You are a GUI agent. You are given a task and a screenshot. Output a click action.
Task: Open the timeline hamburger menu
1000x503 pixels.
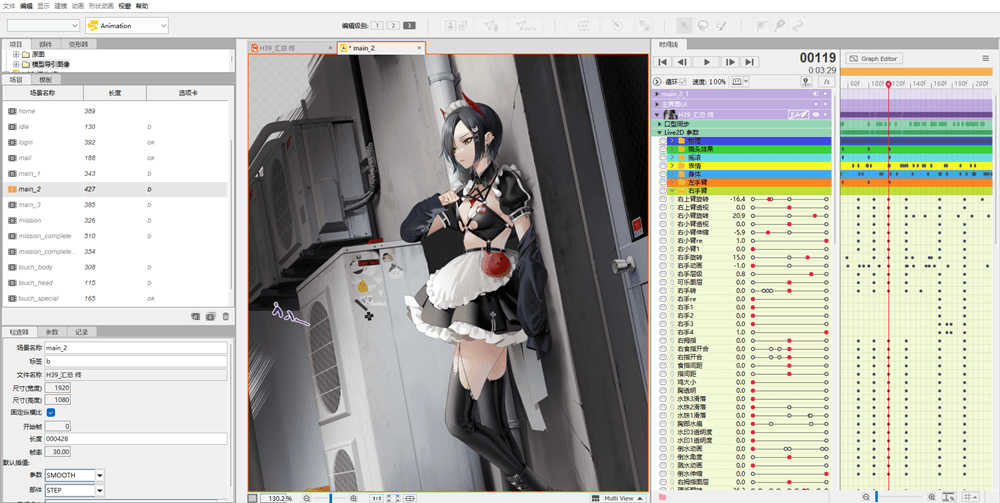pos(986,59)
